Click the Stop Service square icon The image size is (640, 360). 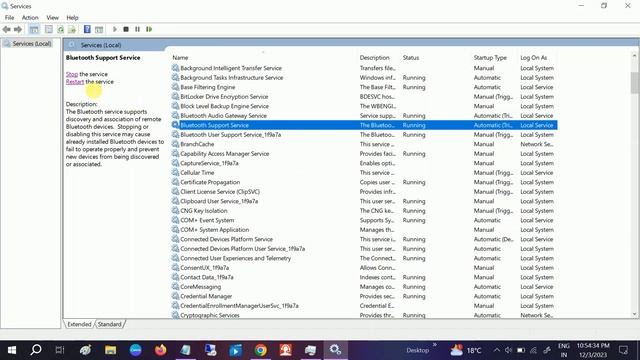point(126,29)
